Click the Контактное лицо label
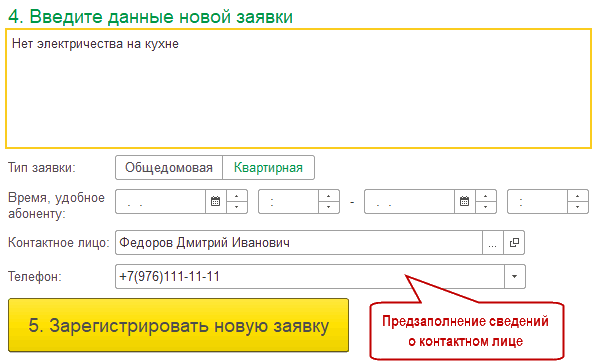This screenshot has width=599, height=363. click(59, 243)
